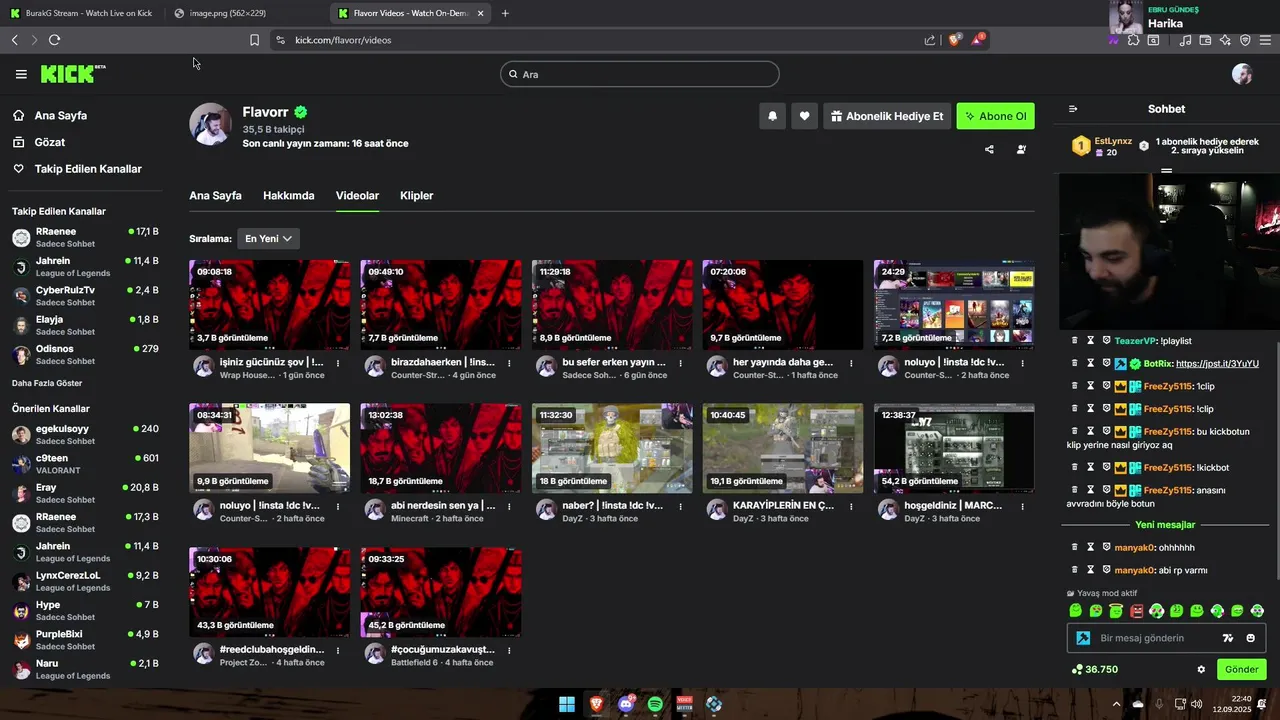Open chat settings gear
Viewport: 1280px width, 720px height.
[x=1201, y=670]
